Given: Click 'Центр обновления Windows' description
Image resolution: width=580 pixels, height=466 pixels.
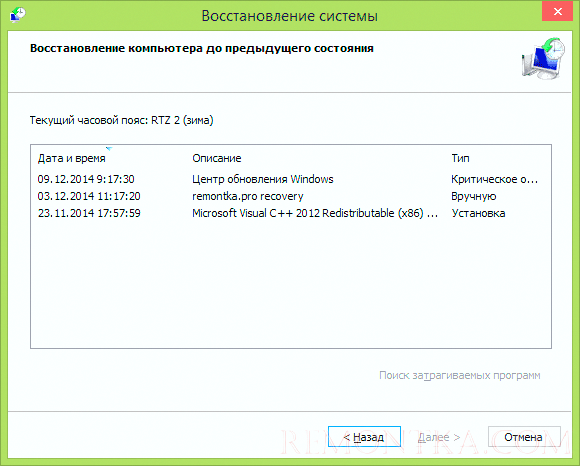Looking at the screenshot, I should pyautogui.click(x=263, y=179).
